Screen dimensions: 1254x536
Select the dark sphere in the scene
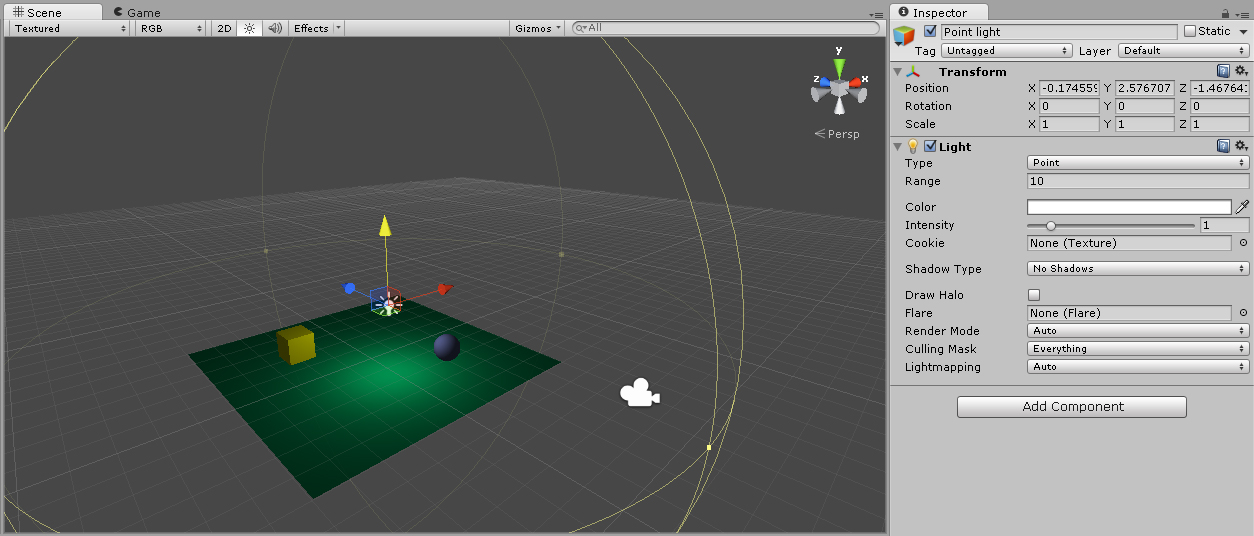[x=446, y=347]
